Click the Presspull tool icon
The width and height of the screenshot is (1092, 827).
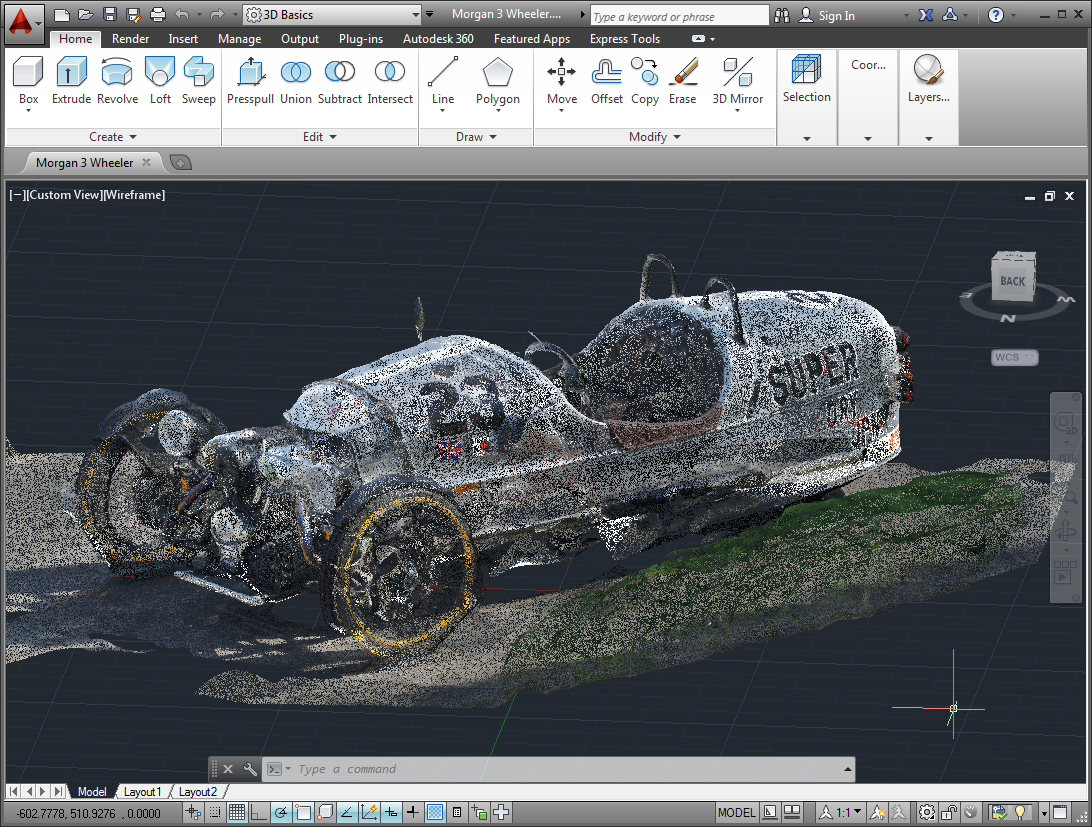point(250,80)
